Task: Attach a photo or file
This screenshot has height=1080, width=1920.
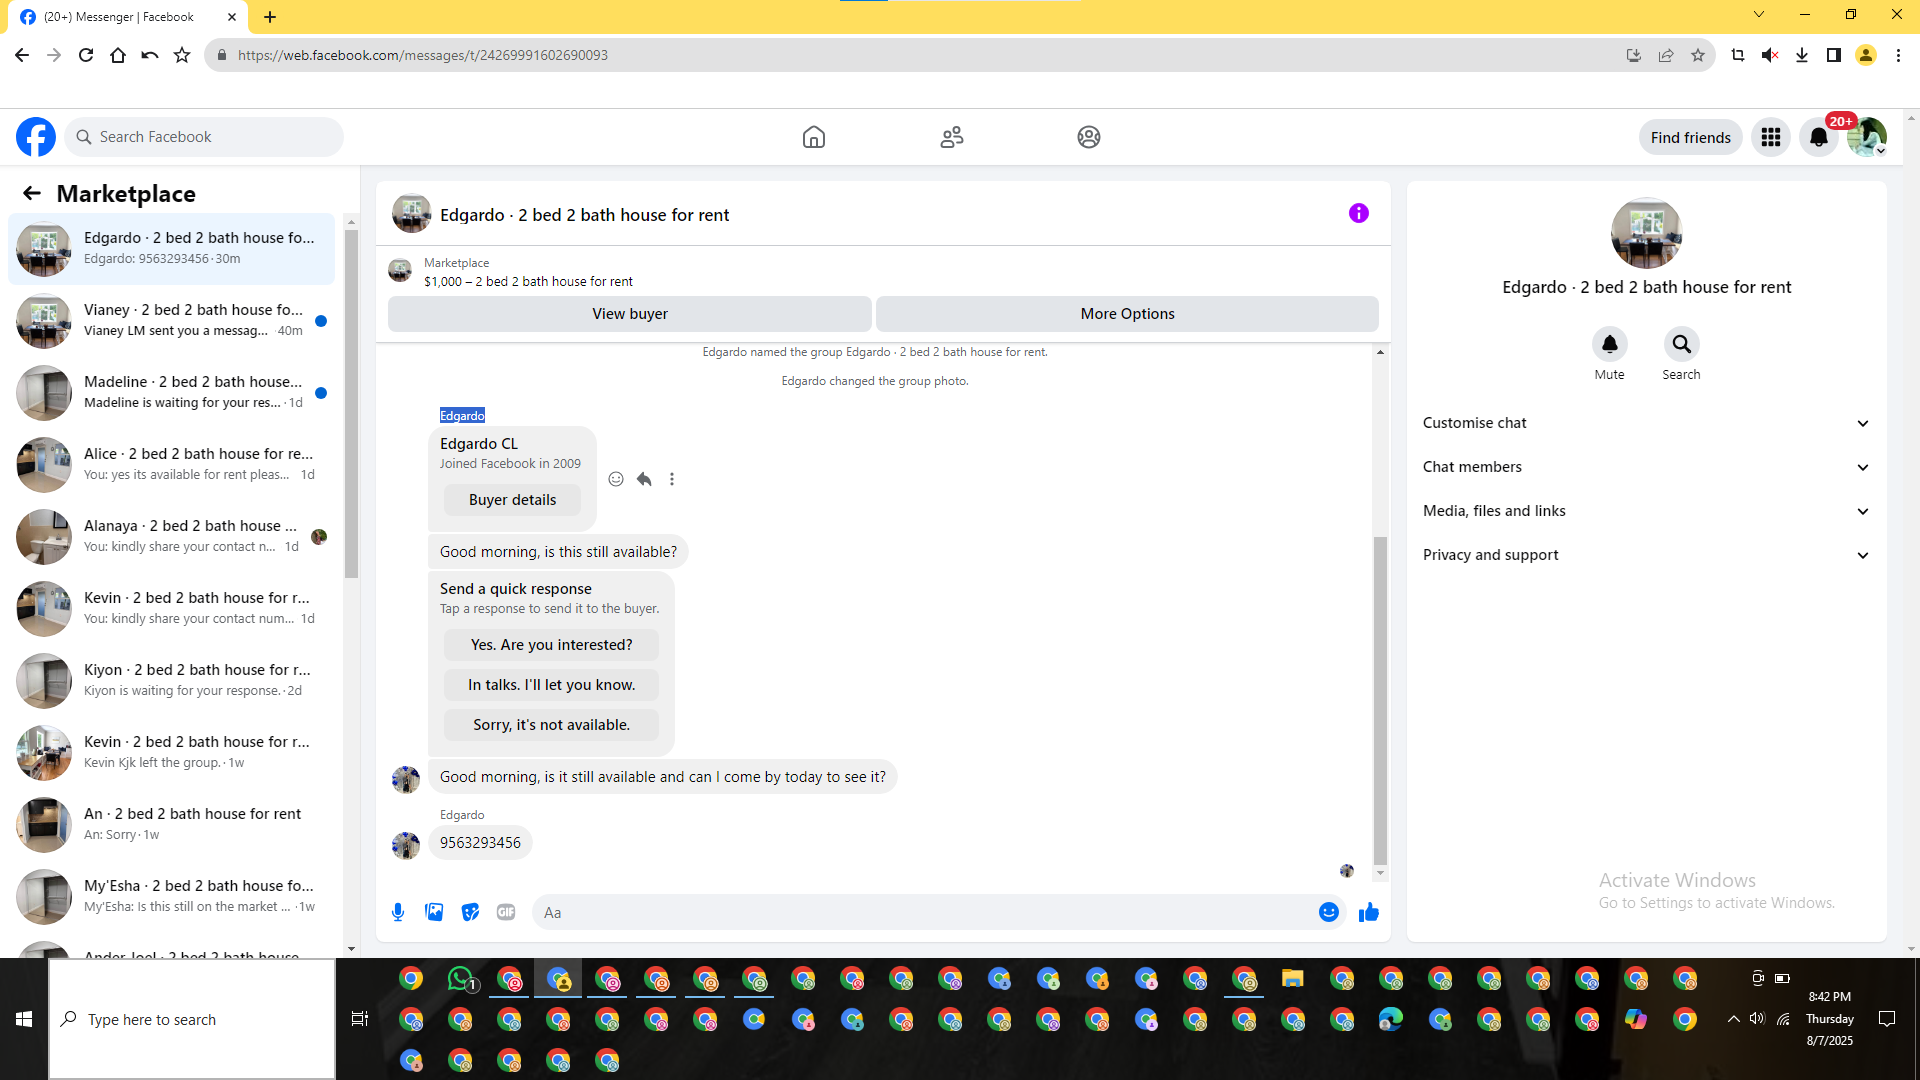Action: [x=434, y=912]
